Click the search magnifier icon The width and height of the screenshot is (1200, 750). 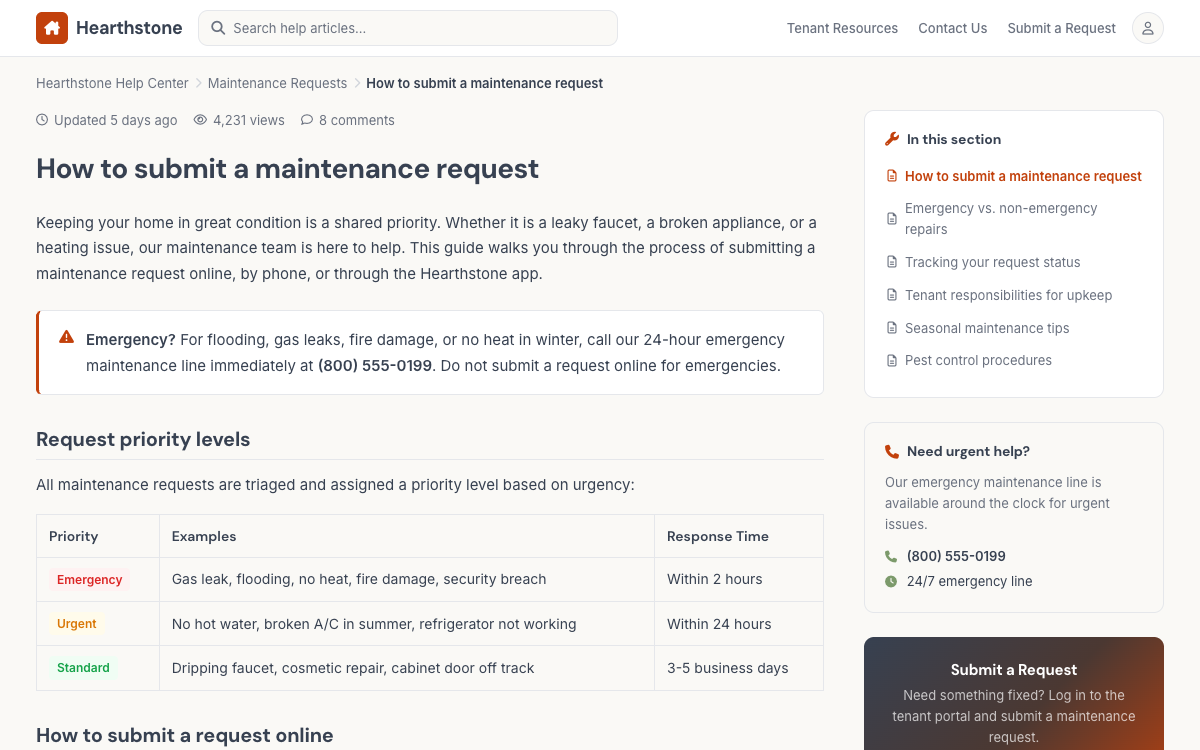point(218,28)
